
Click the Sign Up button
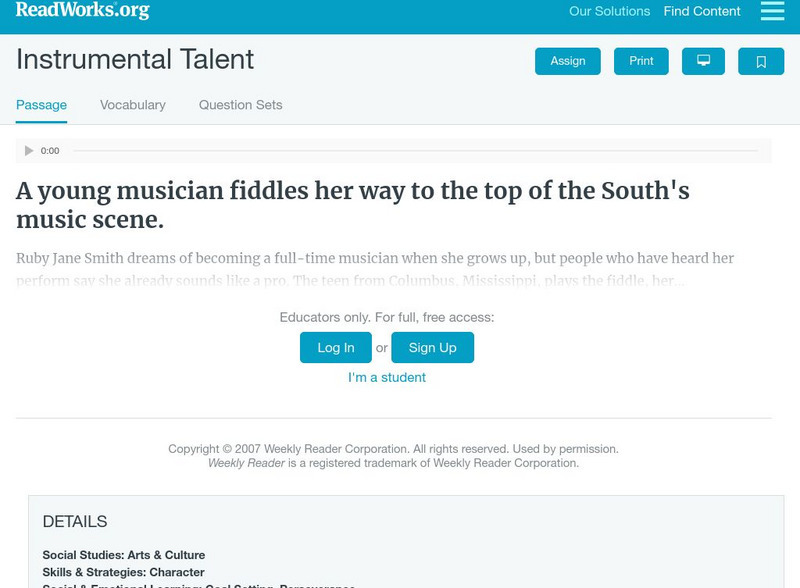click(432, 347)
